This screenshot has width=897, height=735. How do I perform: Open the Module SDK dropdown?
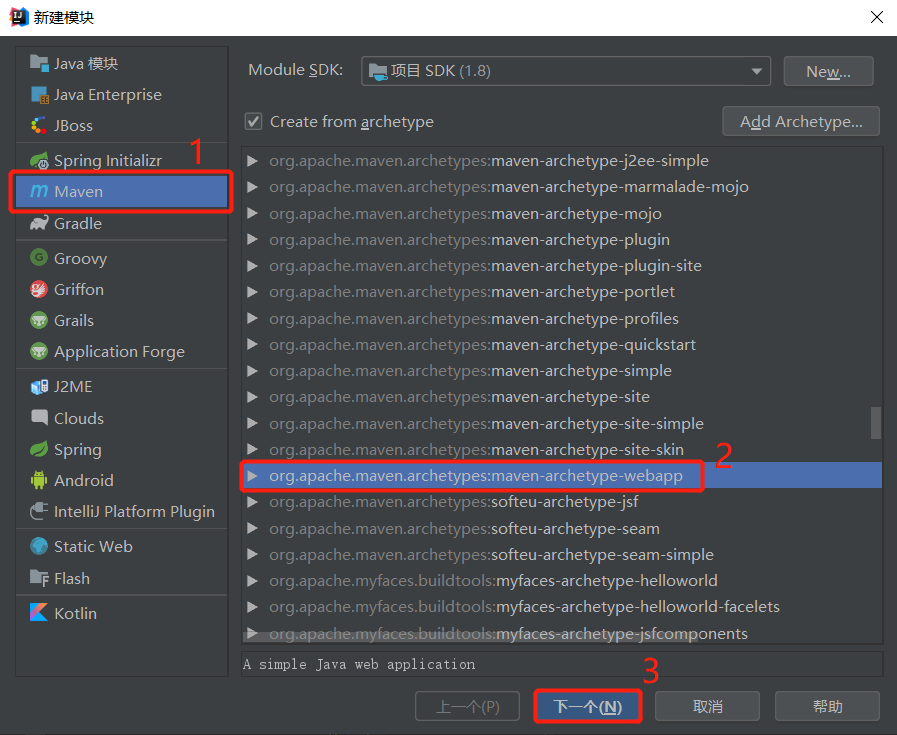tap(758, 70)
